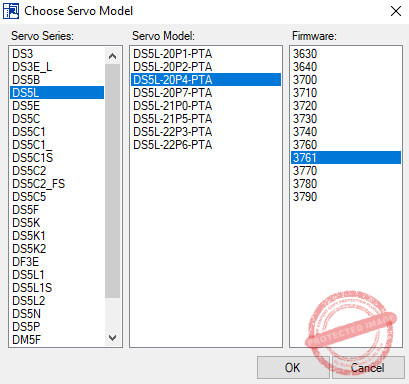This screenshot has height=384, width=409.
Task: Close the Choose Servo Model dialog
Action: (x=396, y=11)
